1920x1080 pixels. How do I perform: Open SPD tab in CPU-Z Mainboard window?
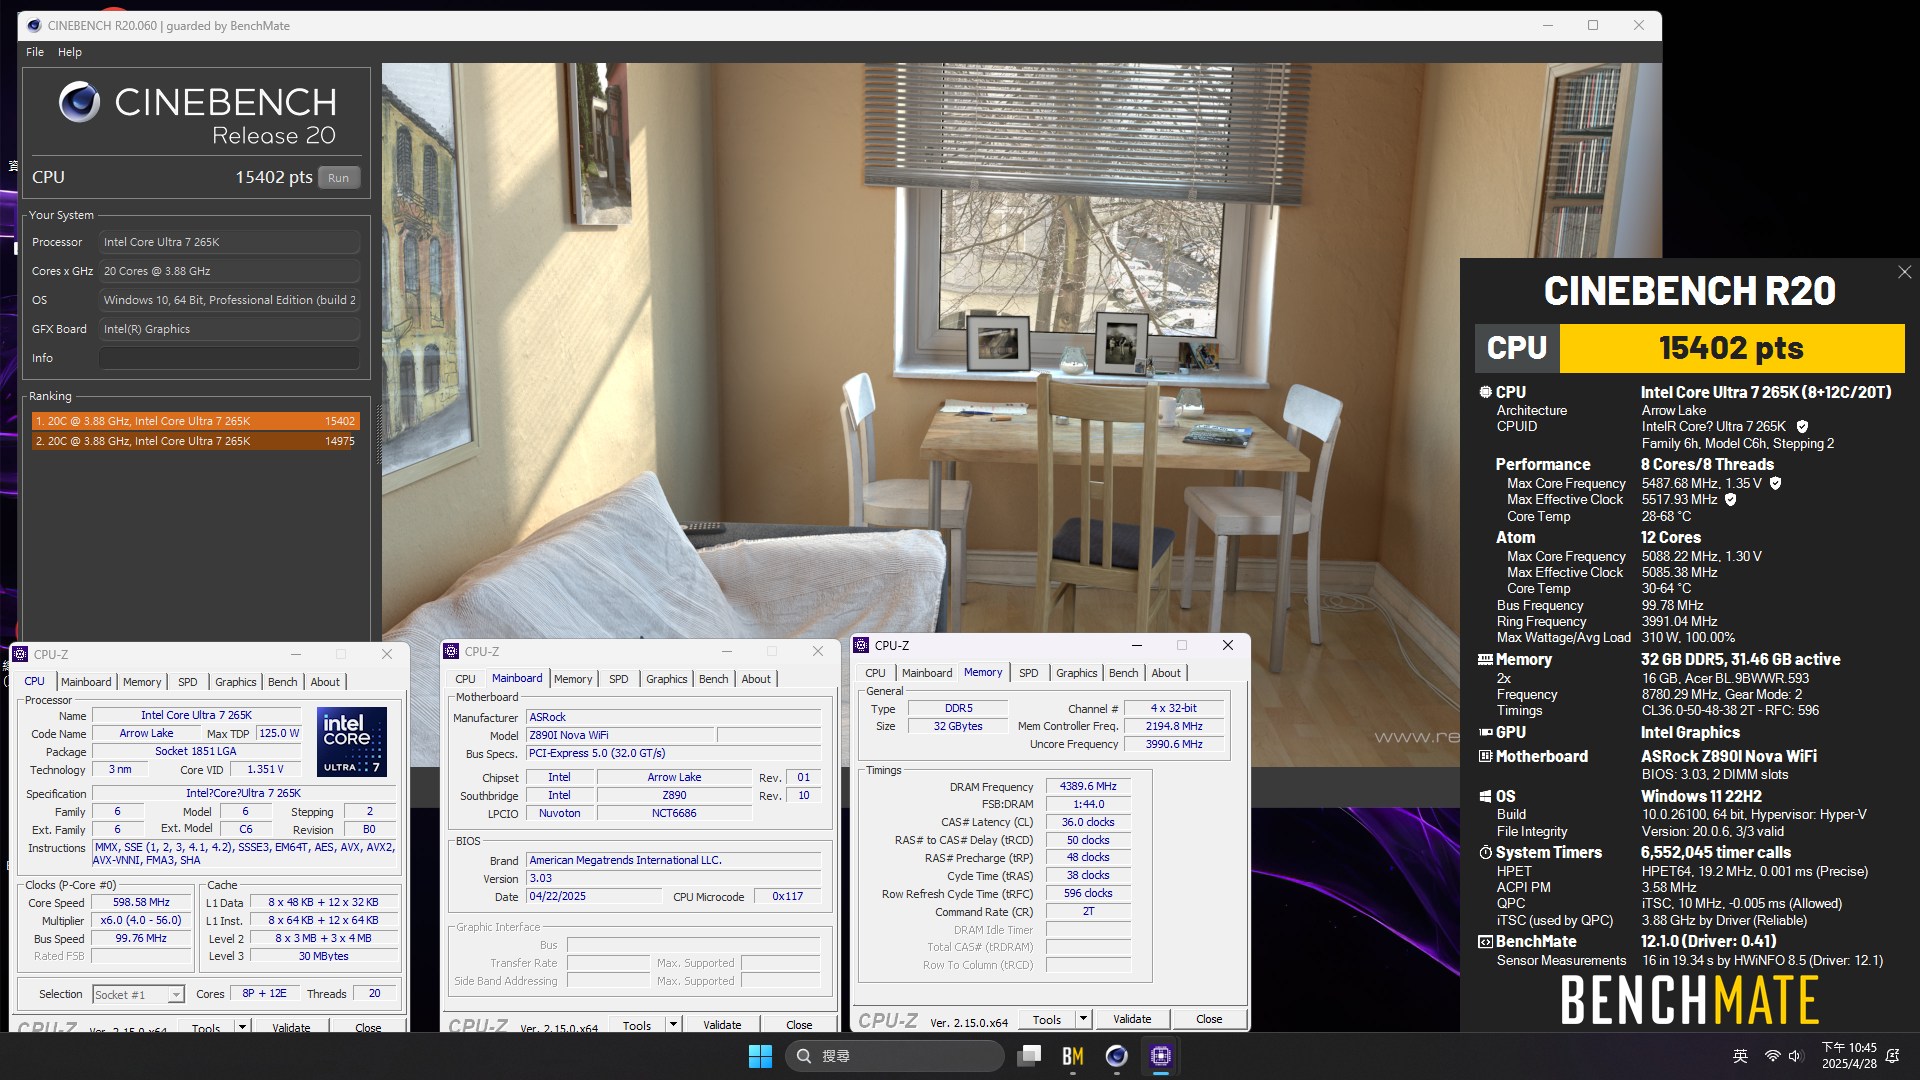[619, 679]
